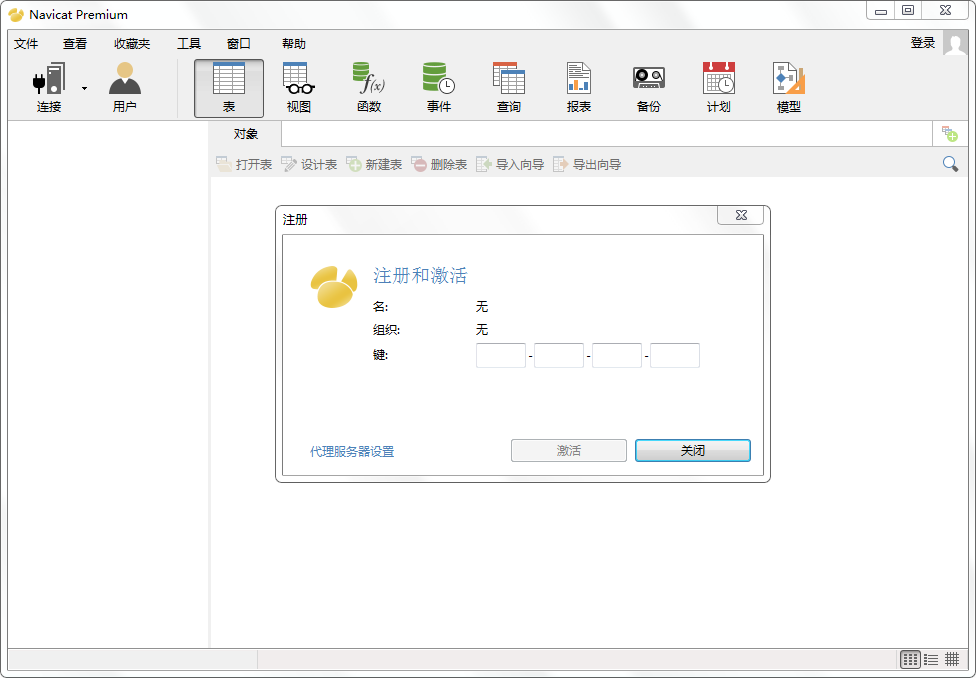Select the Objects (对象) tab
This screenshot has width=976, height=678.
coord(246,134)
